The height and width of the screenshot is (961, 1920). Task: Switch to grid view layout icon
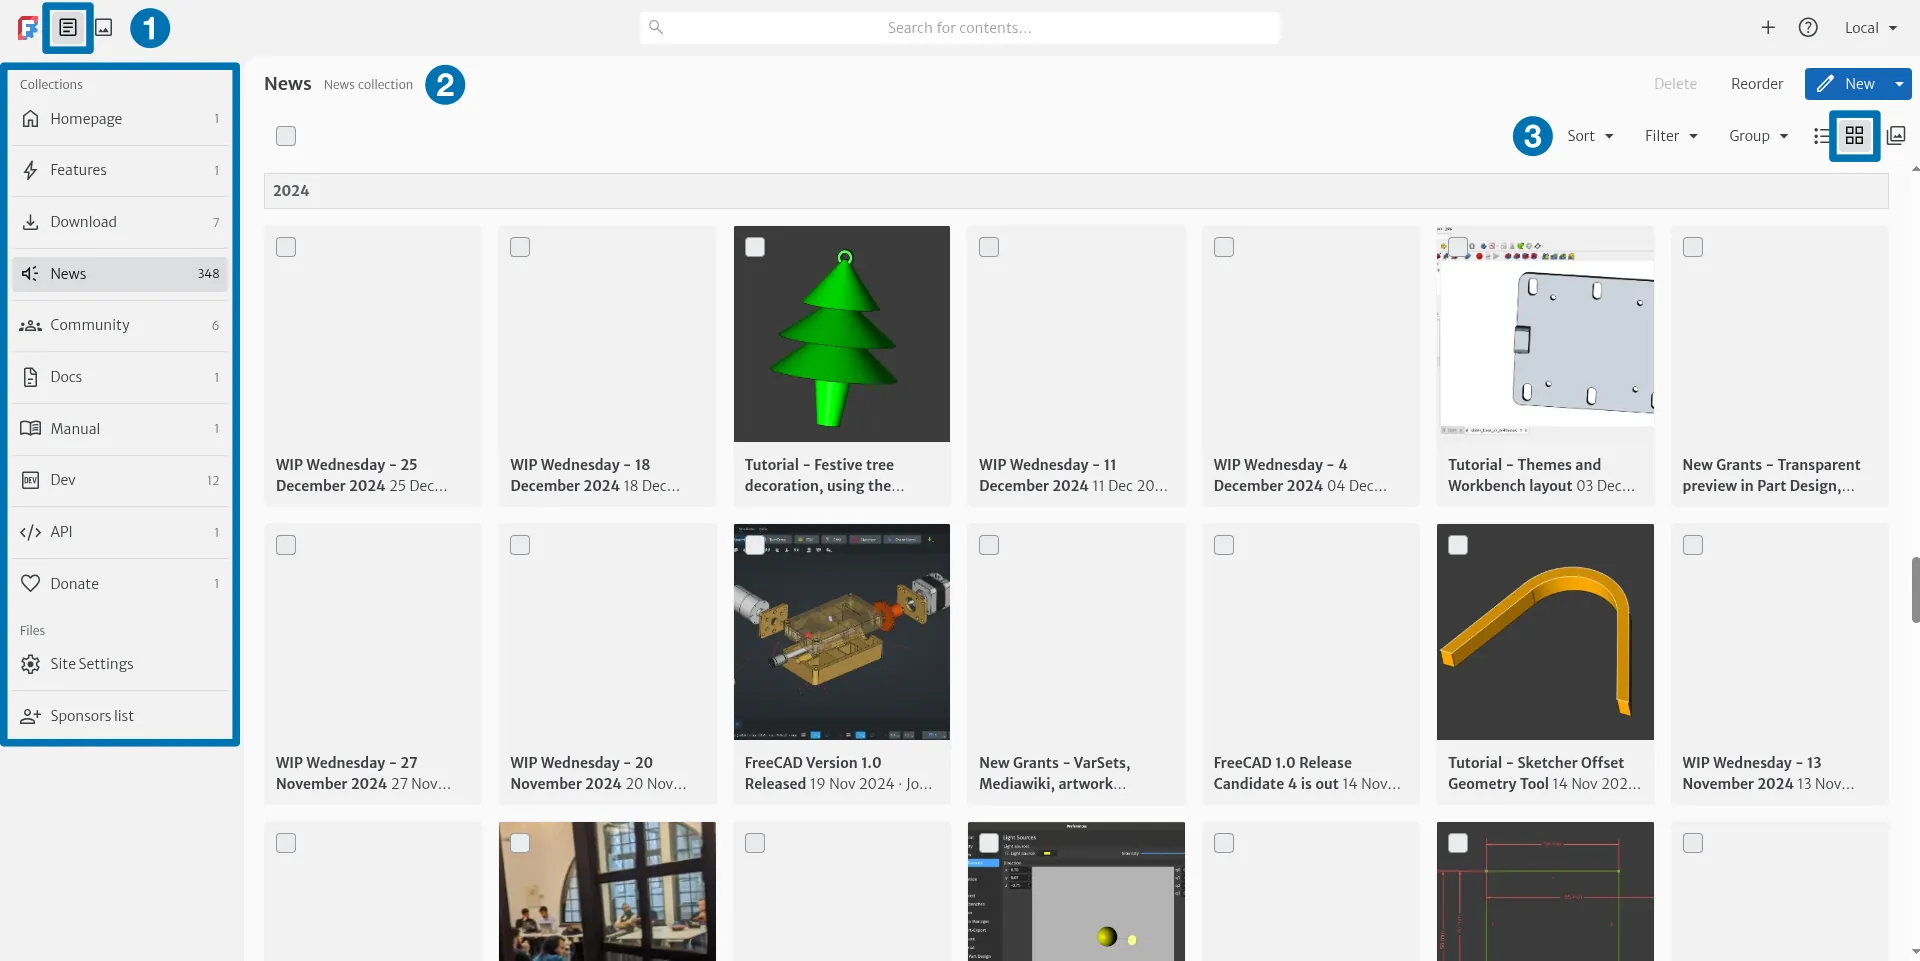click(x=1855, y=136)
